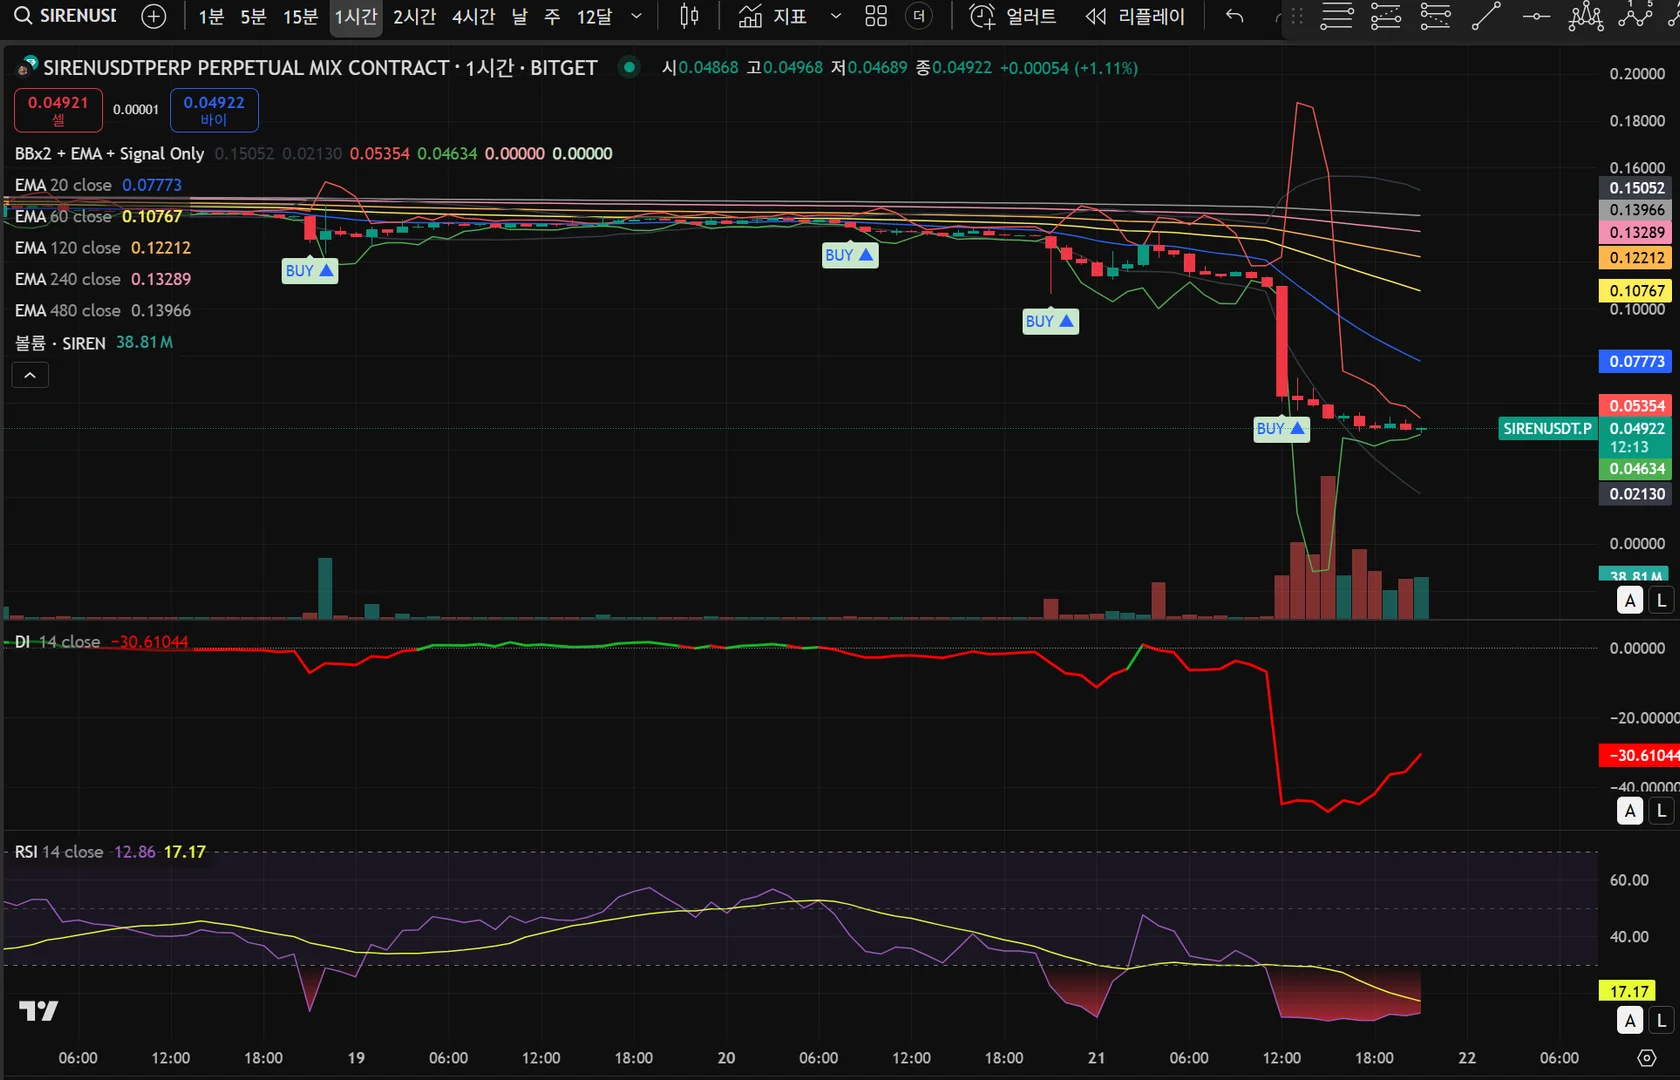1680x1080 pixels.
Task: Click the blue 바이 buy button
Action: 214,110
